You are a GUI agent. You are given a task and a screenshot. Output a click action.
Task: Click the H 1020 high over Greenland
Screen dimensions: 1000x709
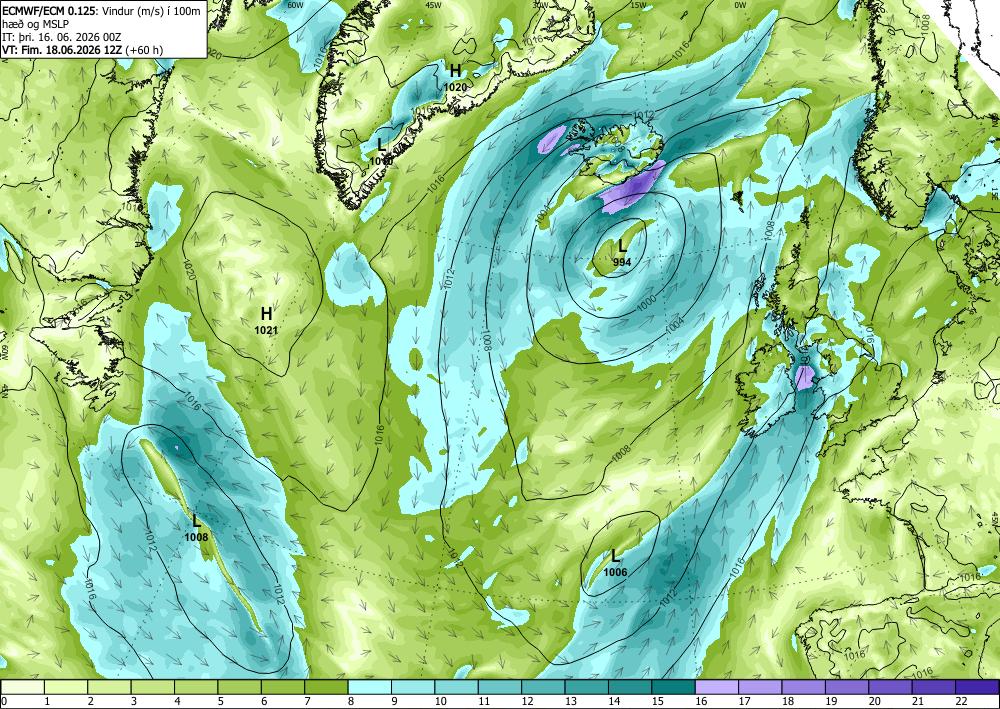[455, 77]
